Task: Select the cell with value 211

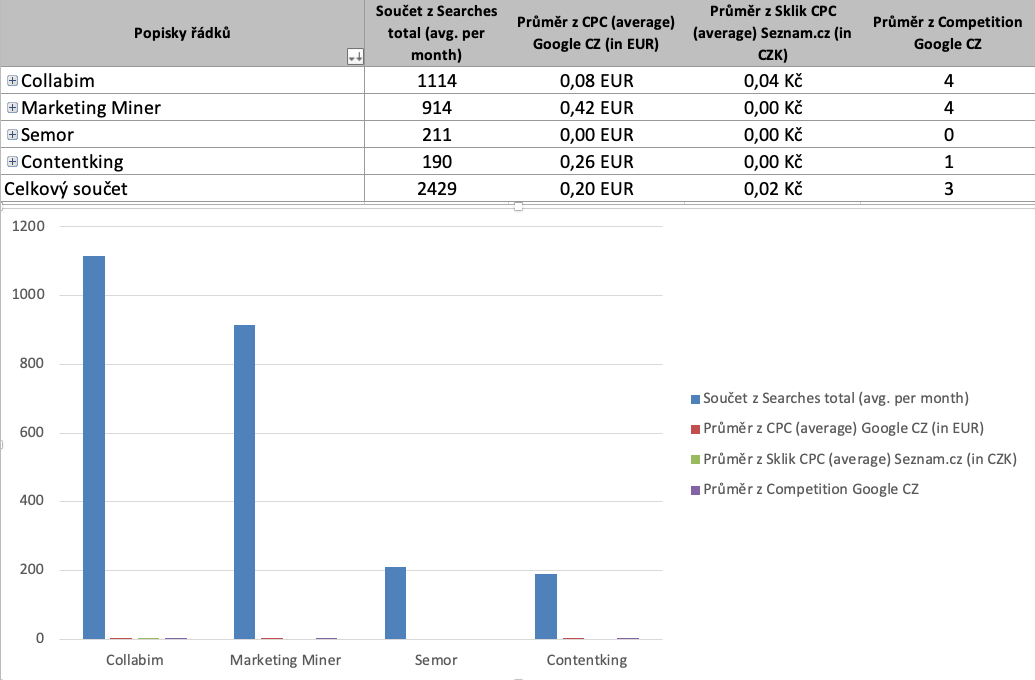Action: [436, 135]
